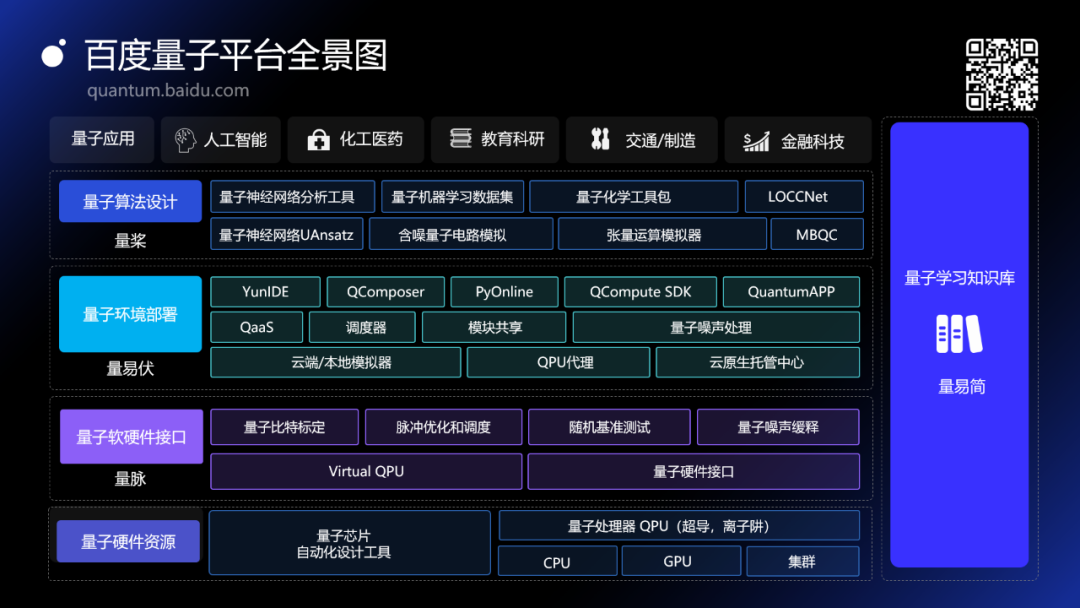This screenshot has height=608, width=1080.
Task: Click the library books icon above 量易简
Action: click(959, 334)
